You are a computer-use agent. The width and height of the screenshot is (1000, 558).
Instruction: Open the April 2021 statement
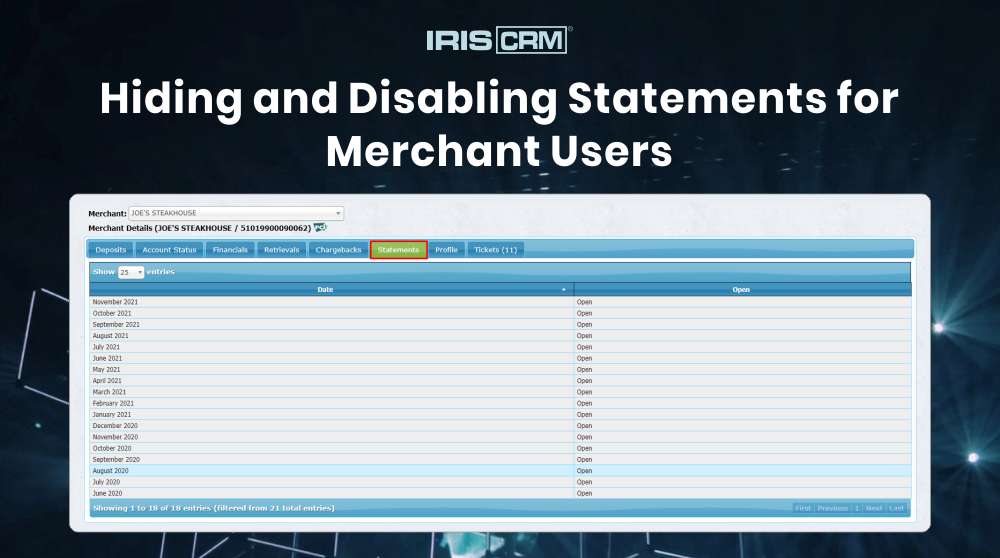[584, 381]
